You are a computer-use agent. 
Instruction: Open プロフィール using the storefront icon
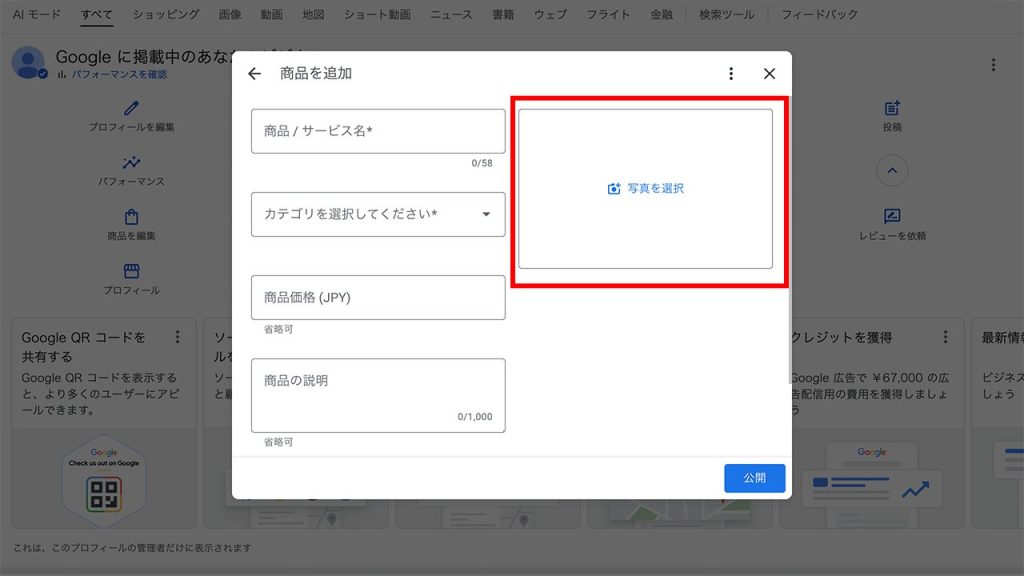(132, 270)
